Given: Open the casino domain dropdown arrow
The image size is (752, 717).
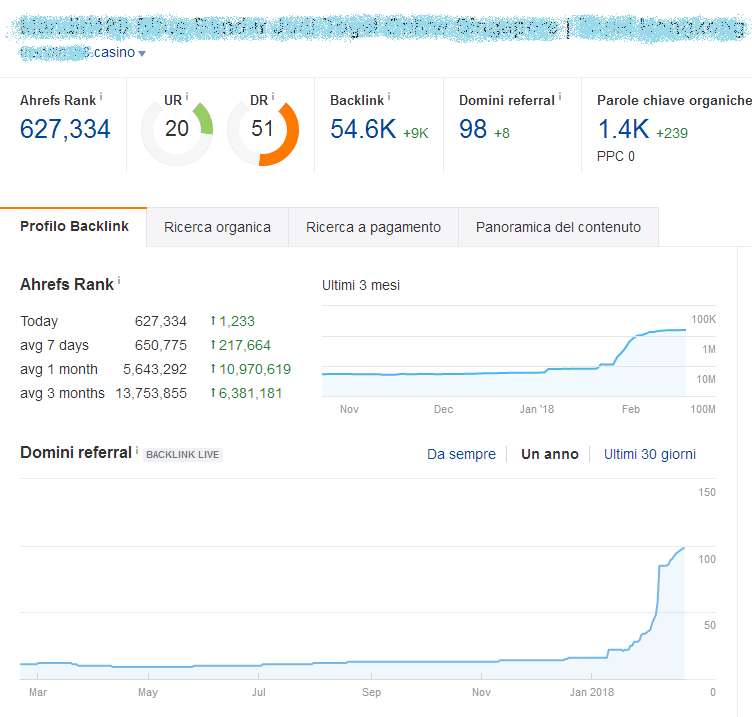Looking at the screenshot, I should [141, 53].
